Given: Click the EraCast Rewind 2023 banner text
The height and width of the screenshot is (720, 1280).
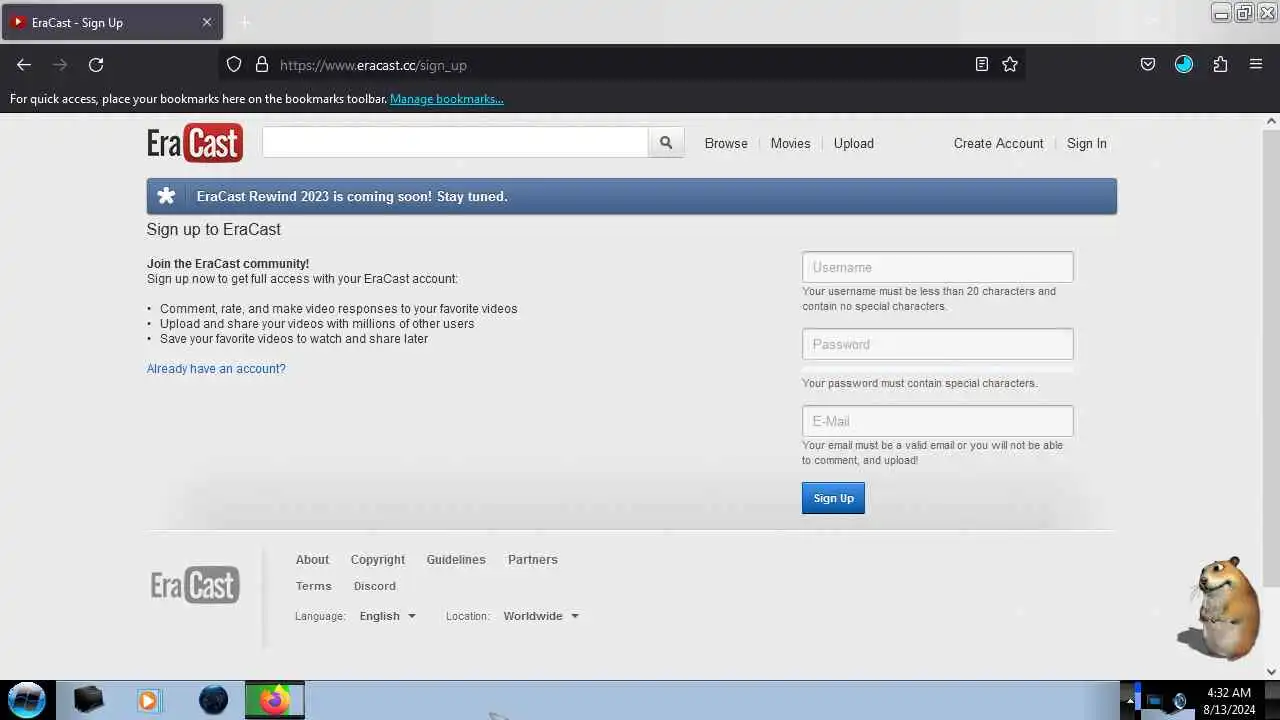Looking at the screenshot, I should [x=352, y=196].
